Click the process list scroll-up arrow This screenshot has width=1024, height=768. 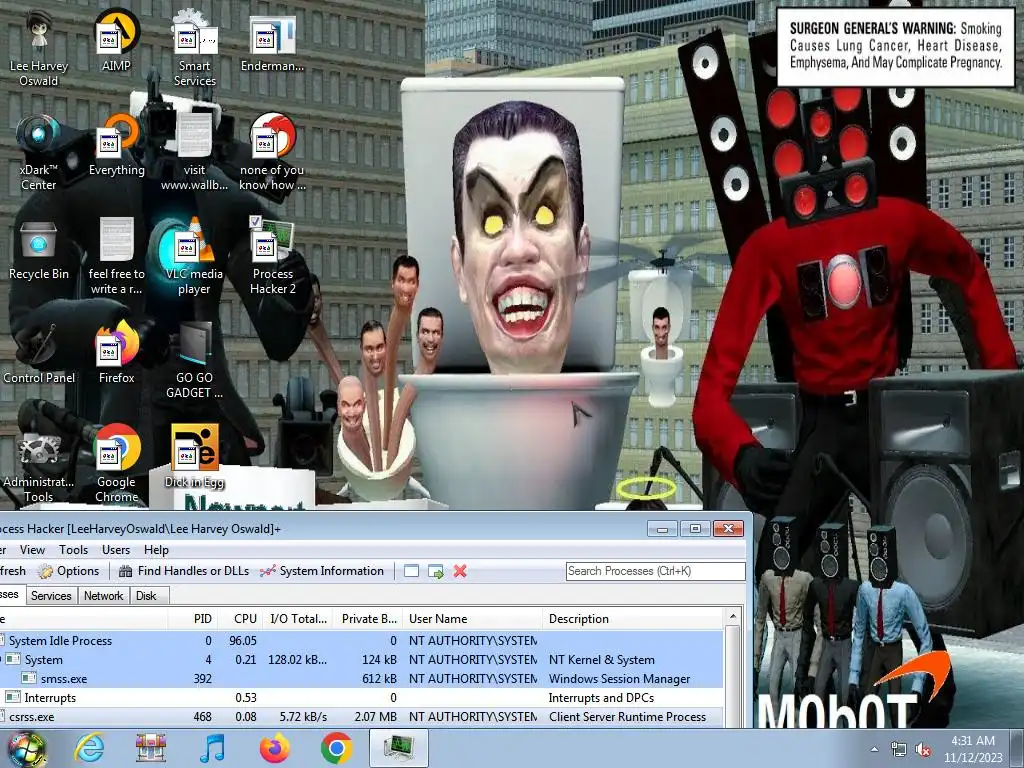(733, 617)
